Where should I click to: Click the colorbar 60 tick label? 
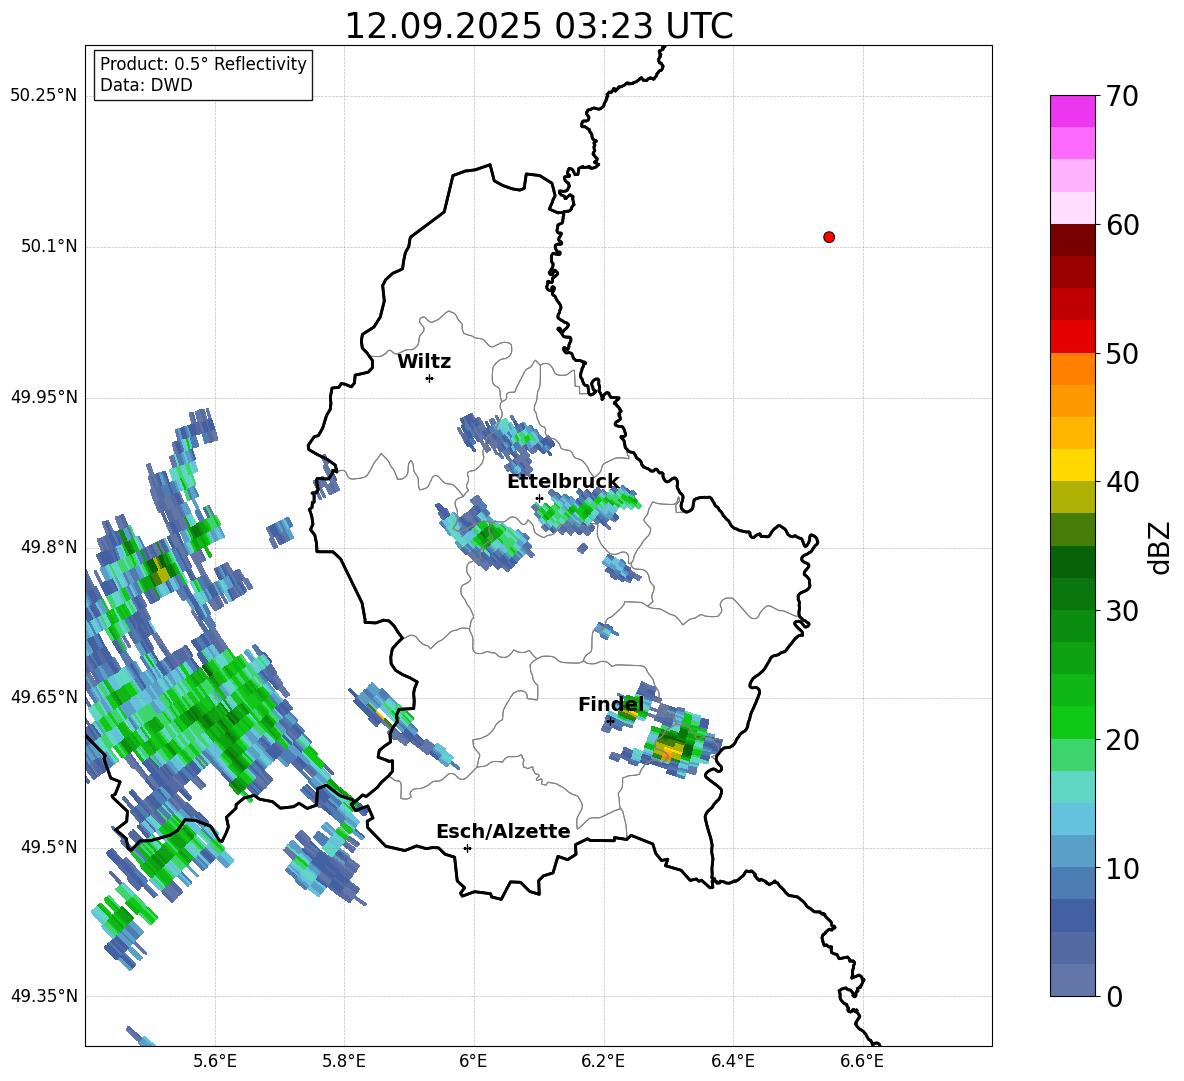(x=1122, y=225)
